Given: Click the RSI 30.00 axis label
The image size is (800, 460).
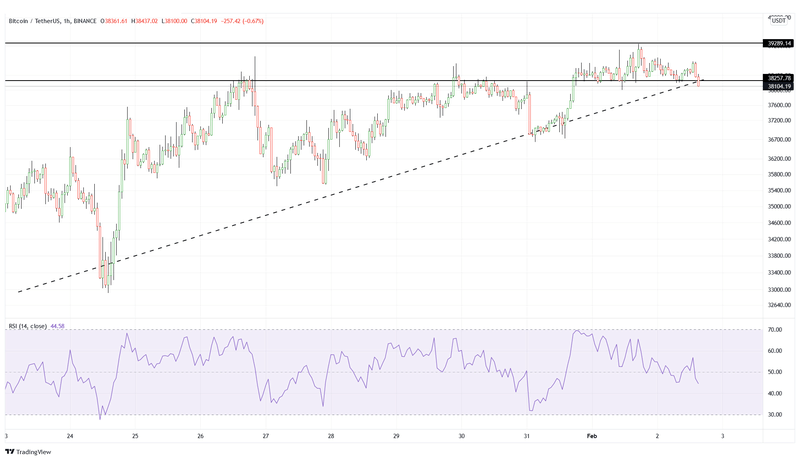Looking at the screenshot, I should pos(775,415).
